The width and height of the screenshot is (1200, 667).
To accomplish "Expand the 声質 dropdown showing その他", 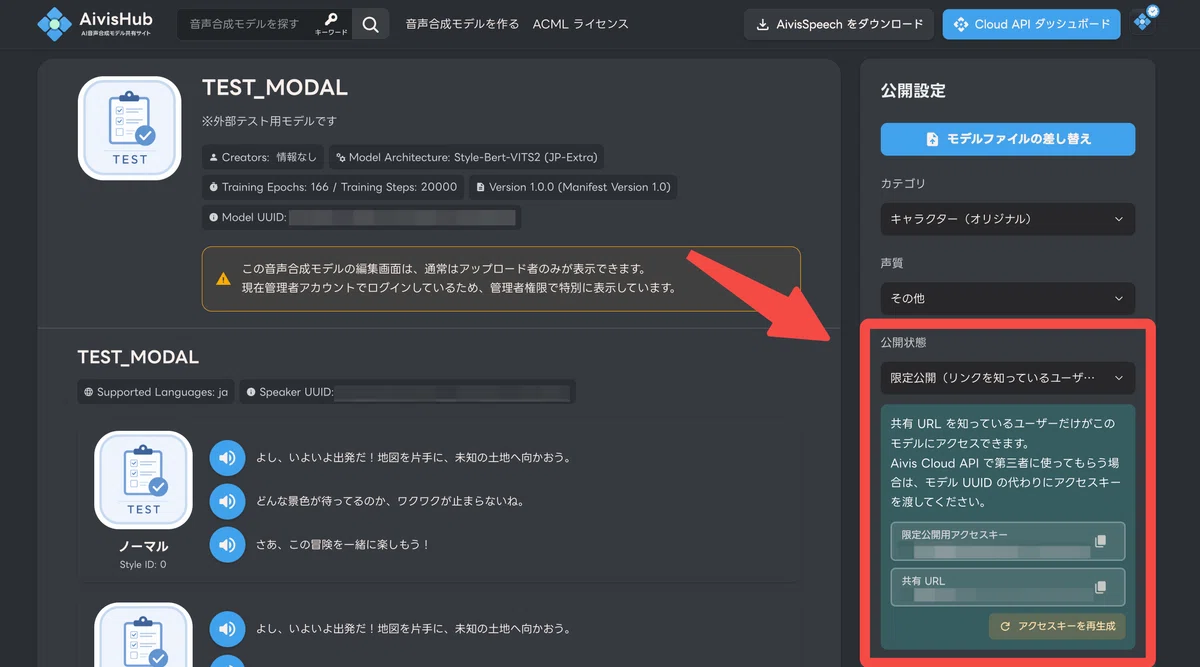I will (x=1008, y=298).
